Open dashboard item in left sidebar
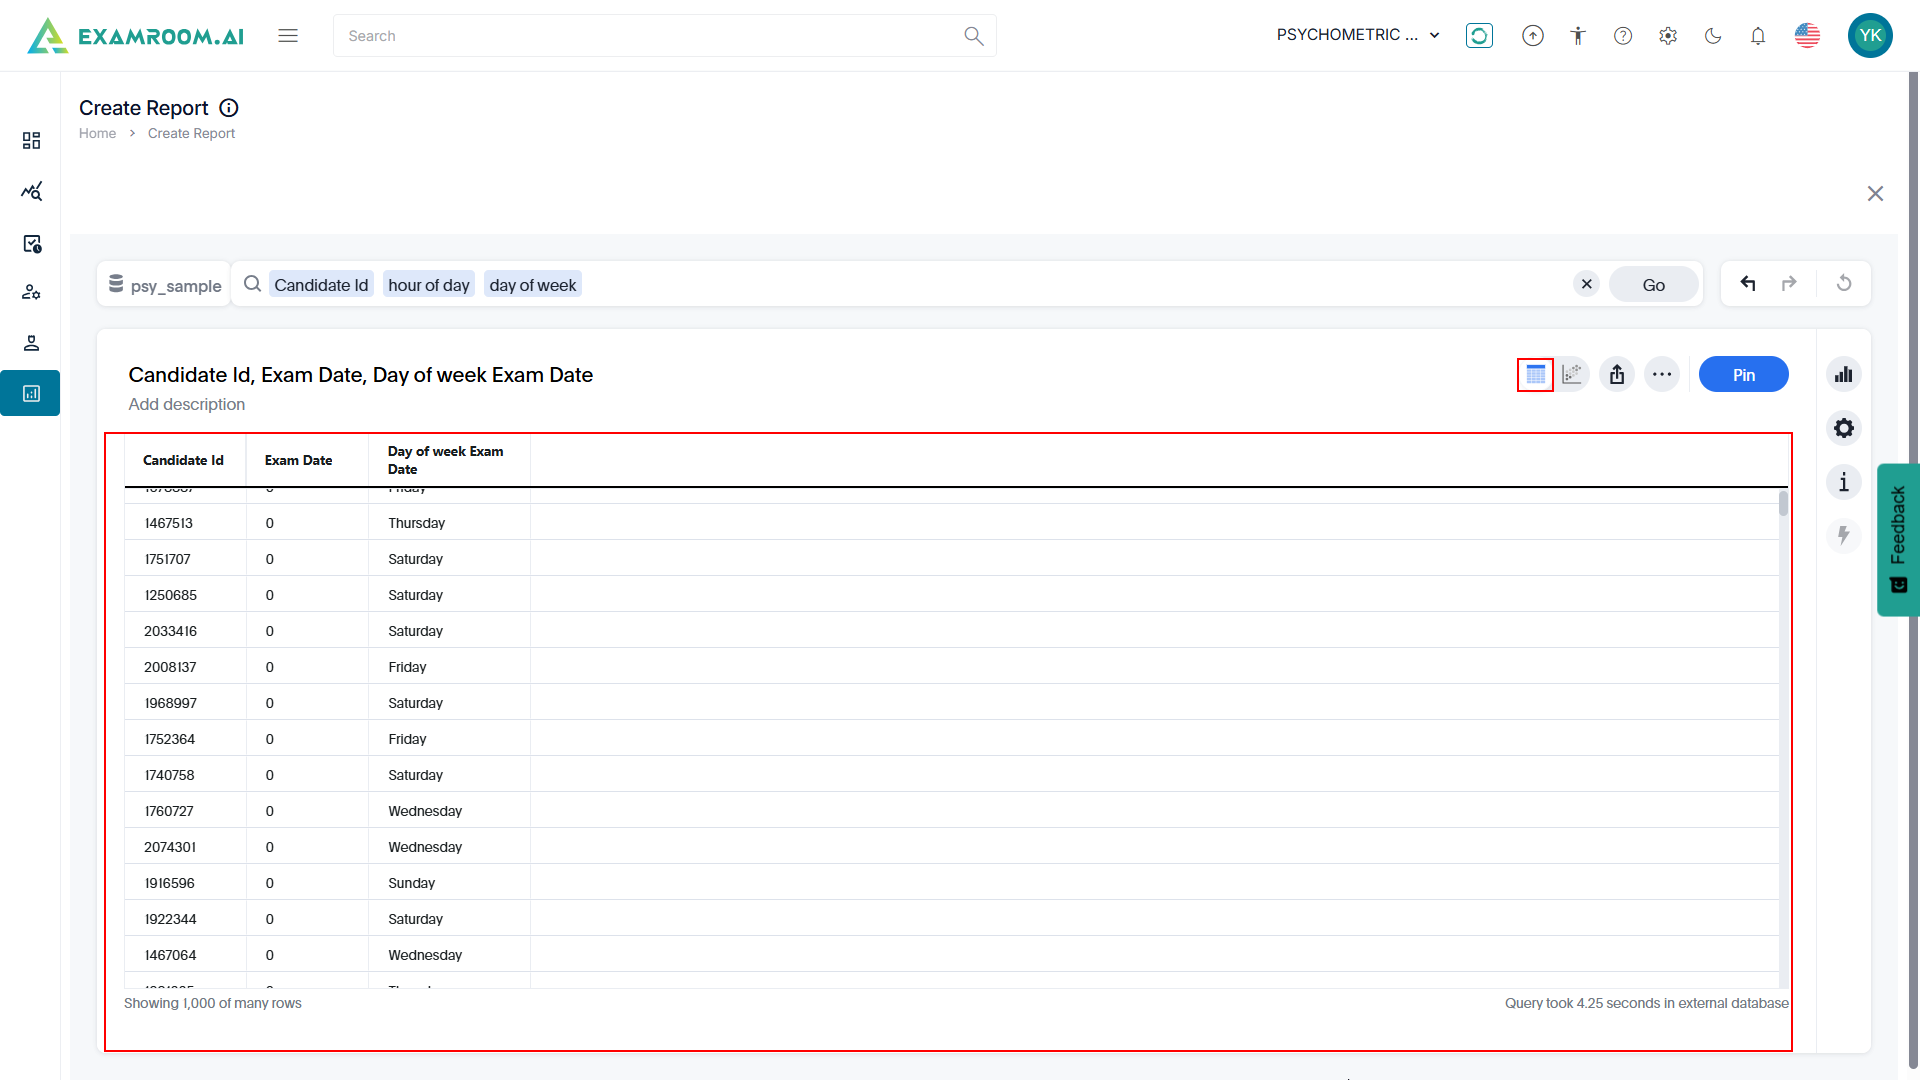 click(31, 140)
